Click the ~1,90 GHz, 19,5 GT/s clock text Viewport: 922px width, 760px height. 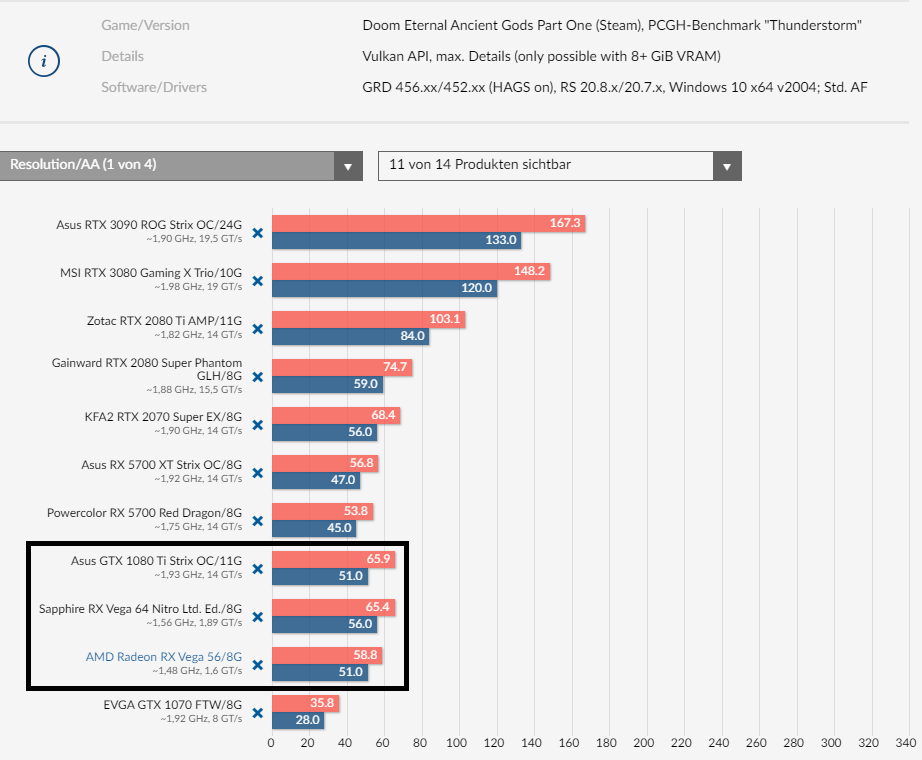pos(194,239)
